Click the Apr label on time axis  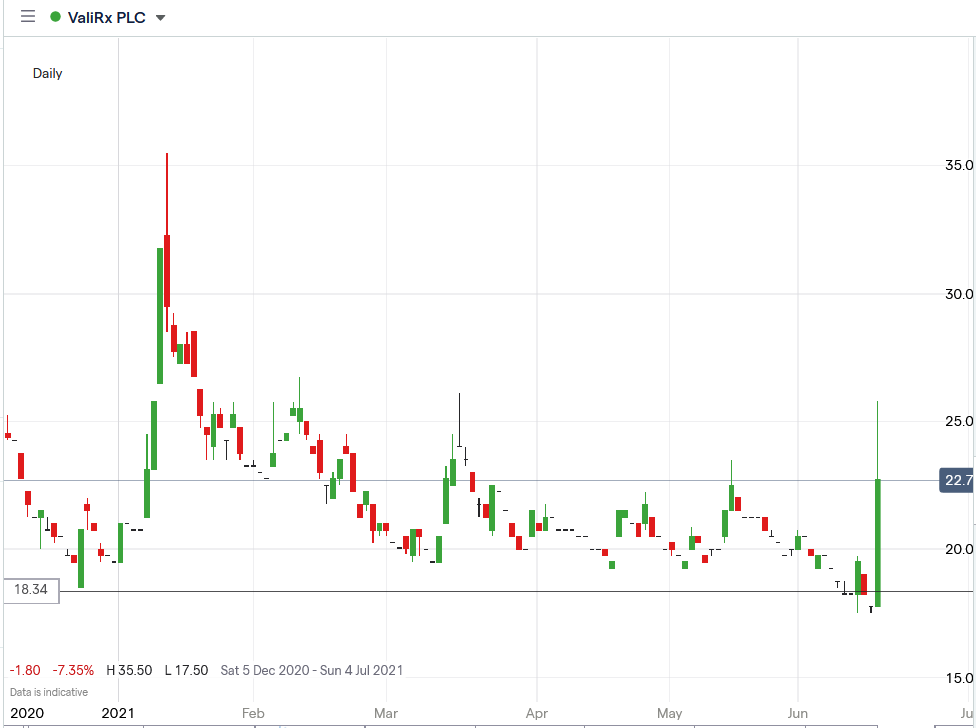point(537,713)
